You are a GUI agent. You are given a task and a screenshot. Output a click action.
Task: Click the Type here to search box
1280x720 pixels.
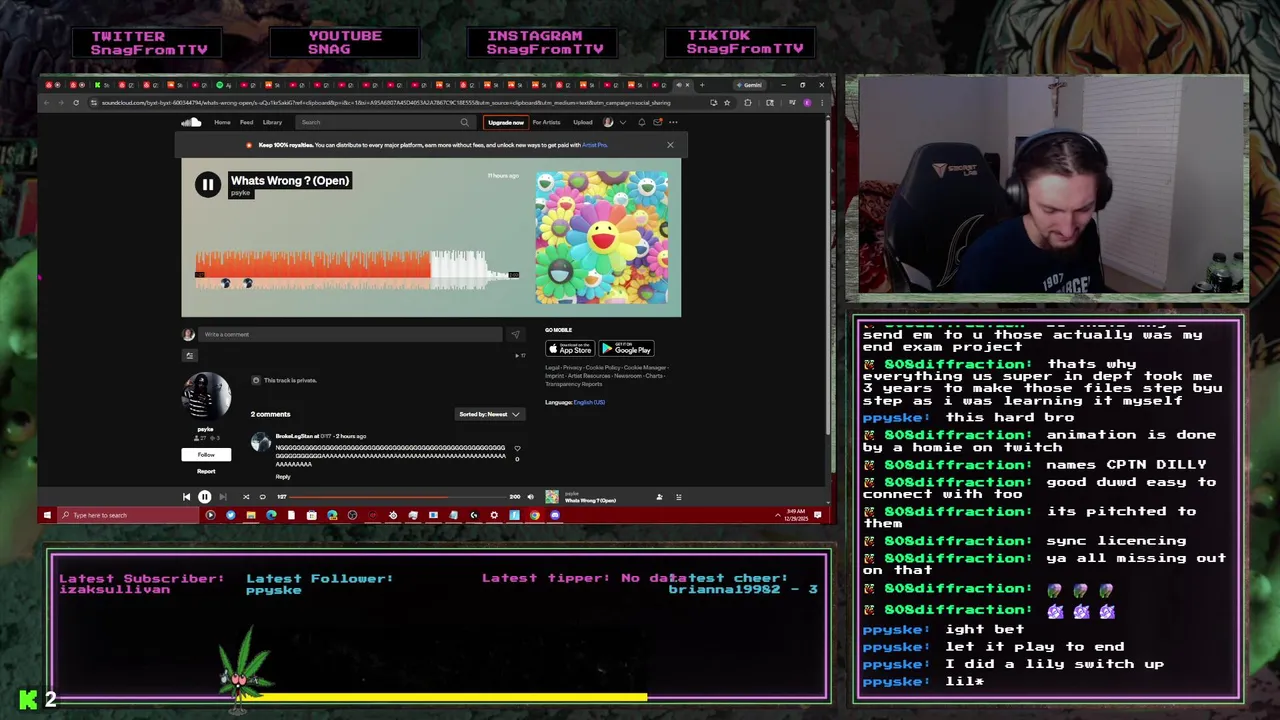(x=127, y=515)
